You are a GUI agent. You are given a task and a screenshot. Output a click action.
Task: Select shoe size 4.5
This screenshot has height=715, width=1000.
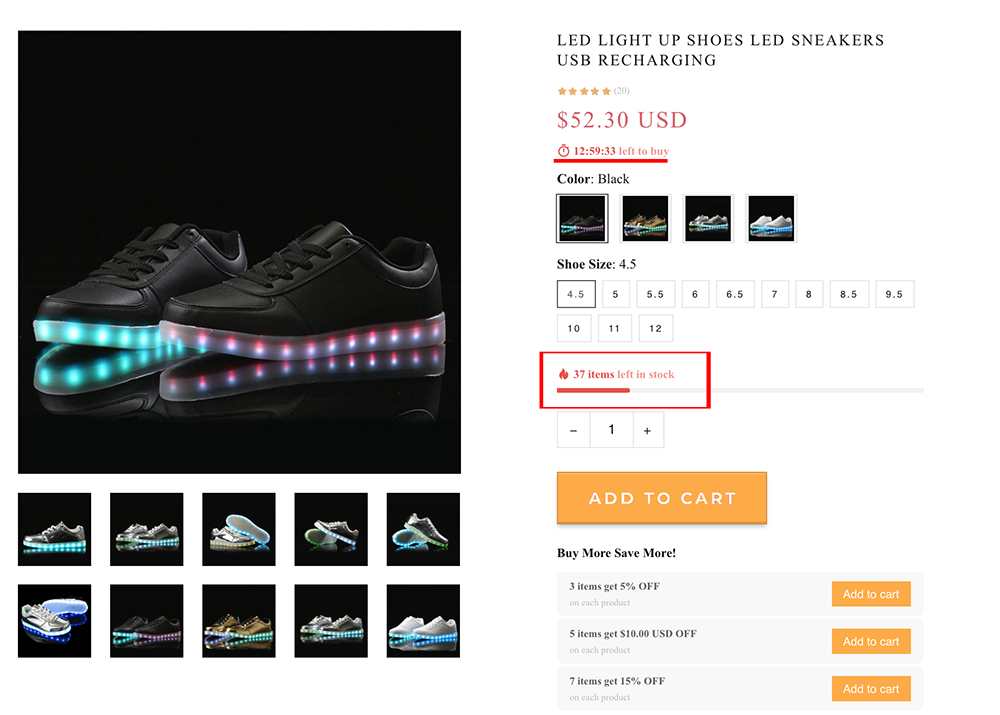pos(576,294)
